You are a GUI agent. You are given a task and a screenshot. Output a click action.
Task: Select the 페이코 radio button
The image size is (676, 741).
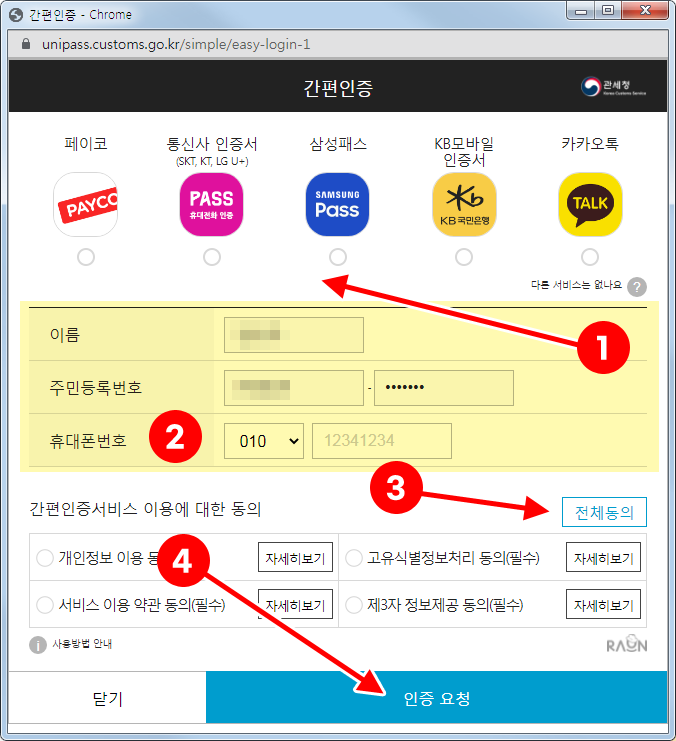[x=86, y=257]
